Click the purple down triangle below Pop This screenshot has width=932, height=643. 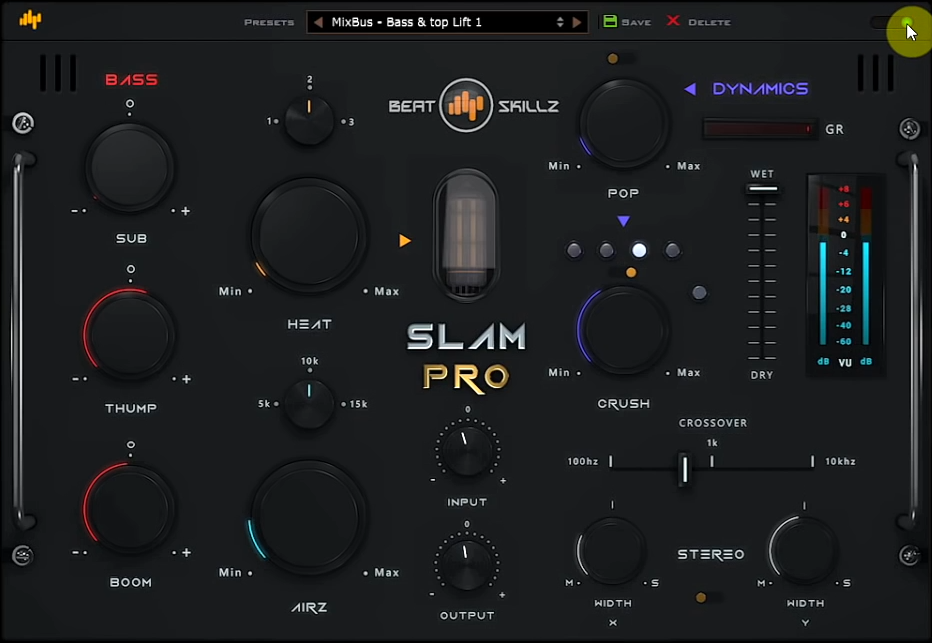[623, 221]
